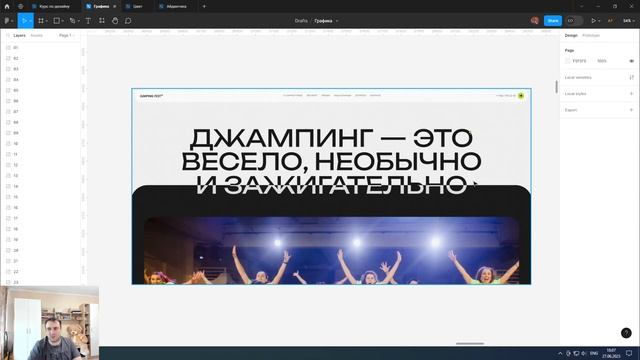This screenshot has height=360, width=640.
Task: Select layer 01 in Layers panel
Action: click(41, 48)
